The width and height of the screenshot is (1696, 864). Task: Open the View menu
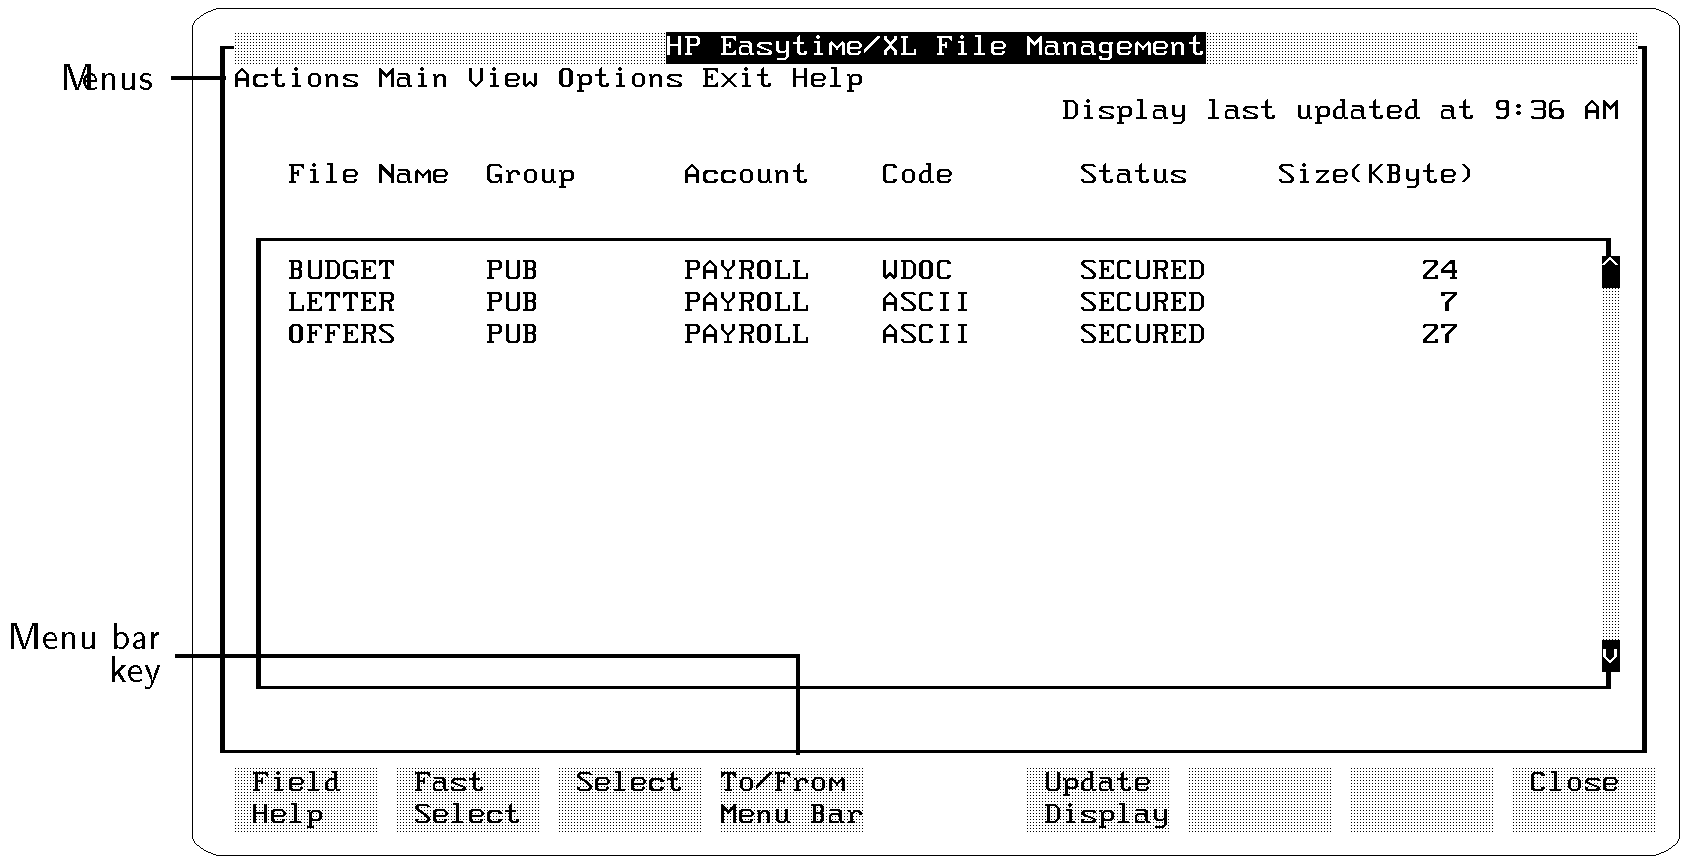coord(502,79)
